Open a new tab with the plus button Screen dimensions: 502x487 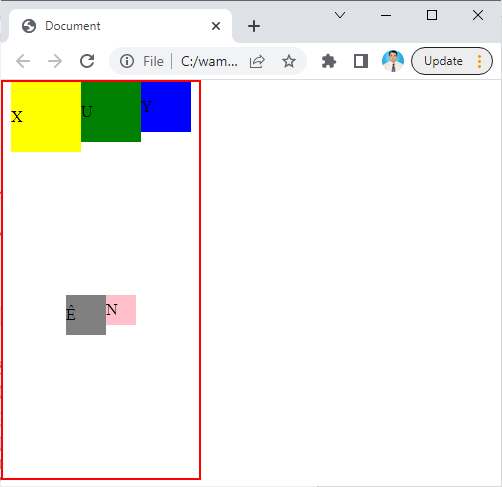[254, 26]
